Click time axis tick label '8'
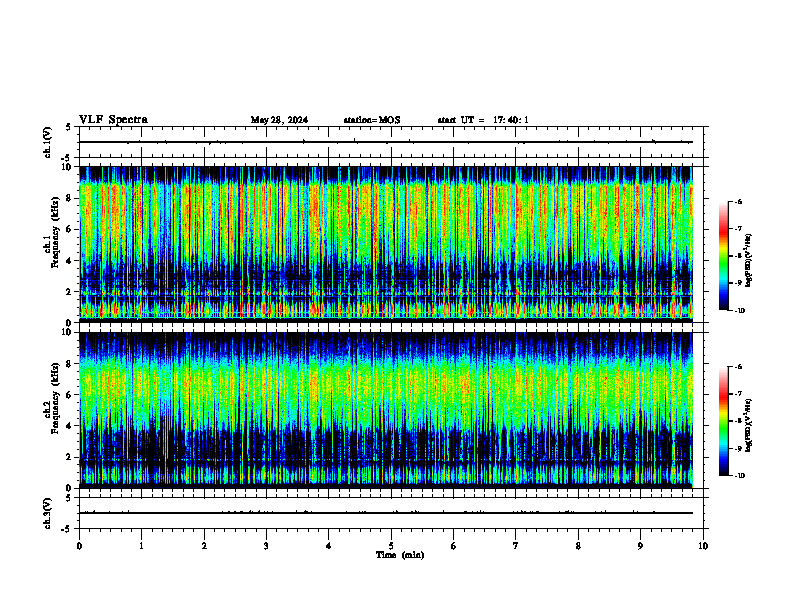 coord(578,546)
